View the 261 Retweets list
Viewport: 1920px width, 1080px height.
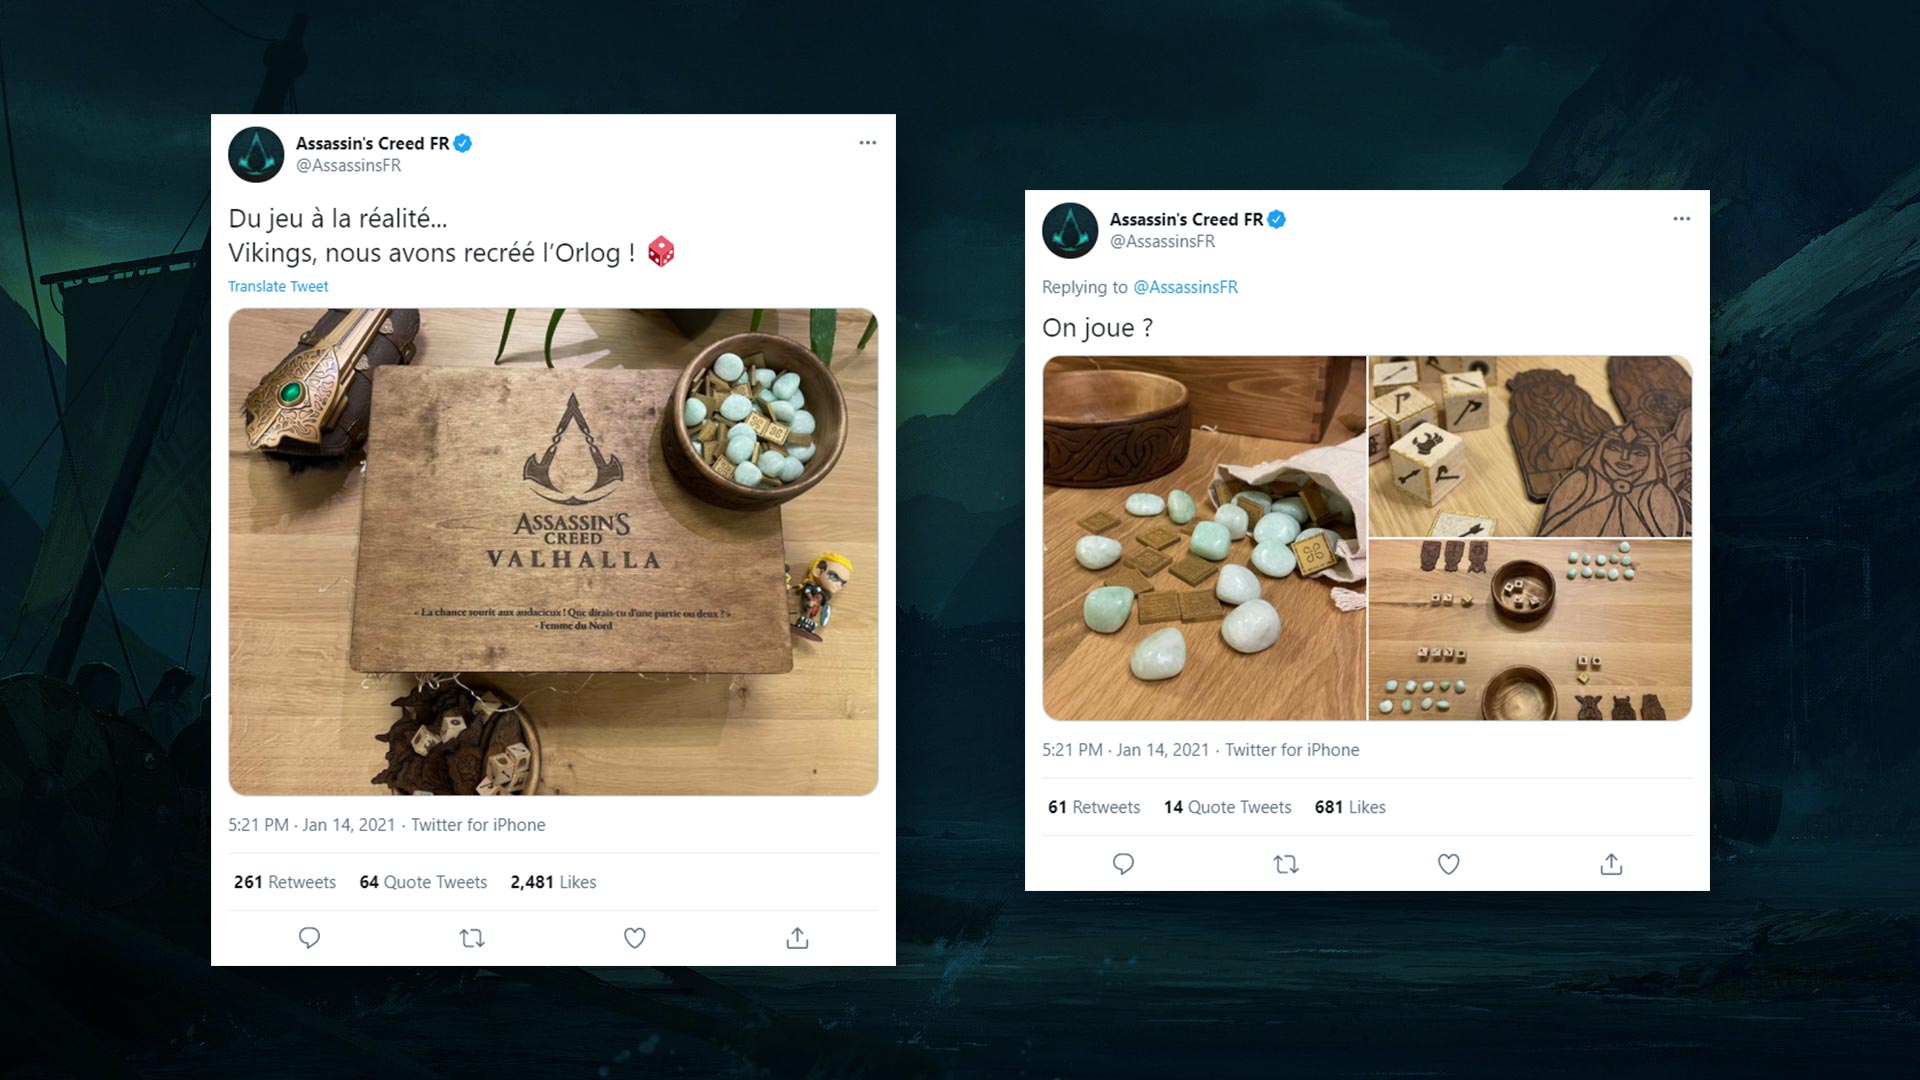pos(285,882)
